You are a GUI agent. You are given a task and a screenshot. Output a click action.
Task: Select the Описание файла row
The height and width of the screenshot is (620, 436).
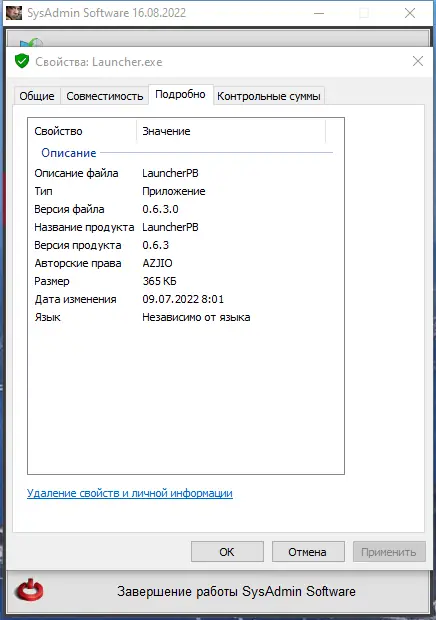tap(186, 173)
